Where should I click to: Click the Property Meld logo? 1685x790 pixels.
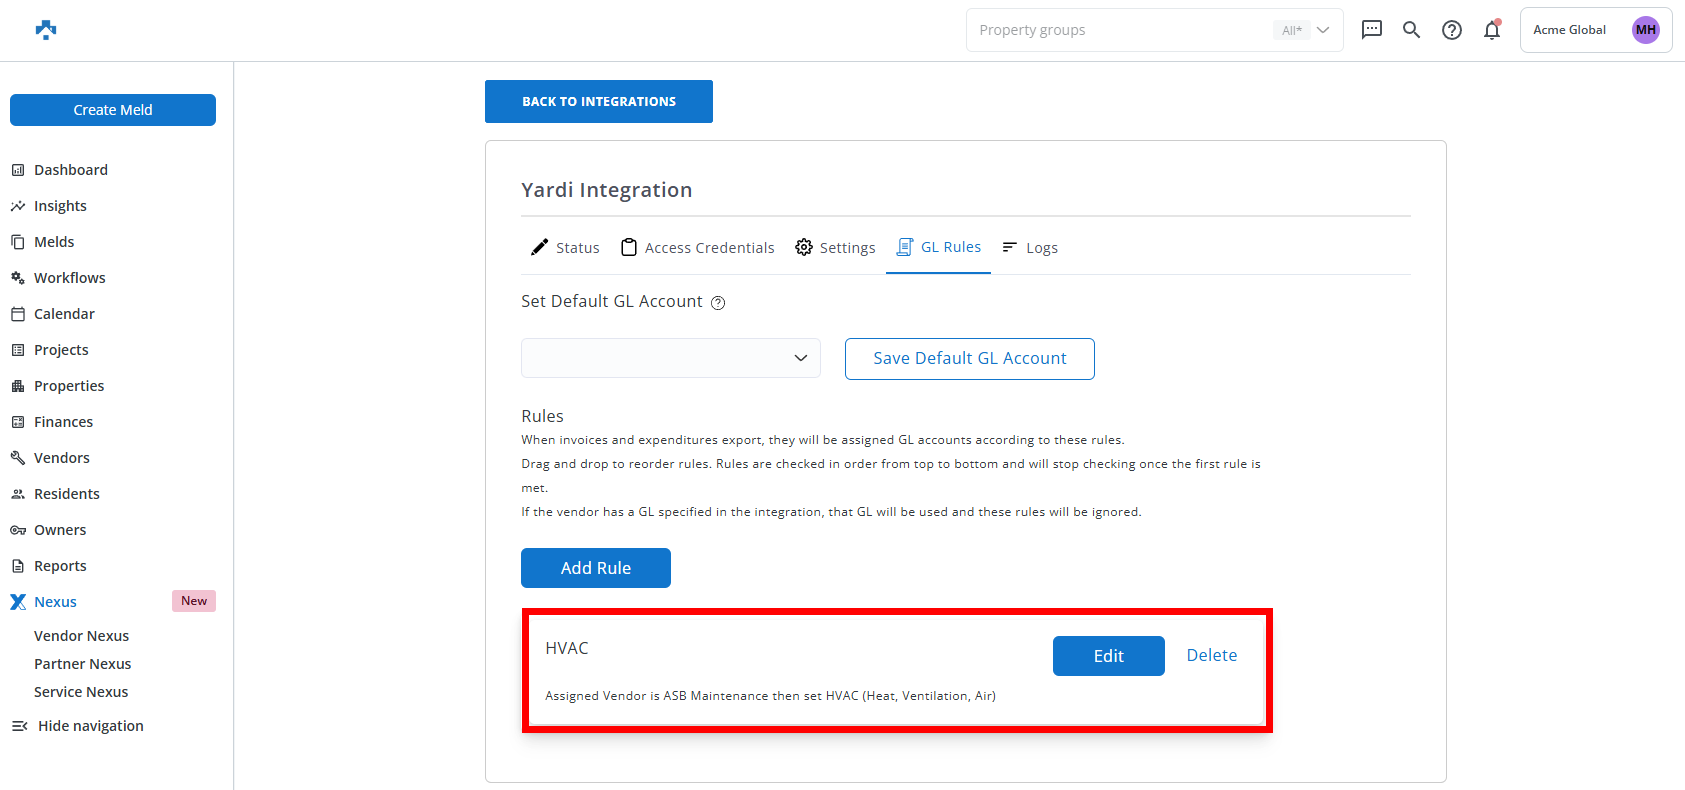click(46, 30)
